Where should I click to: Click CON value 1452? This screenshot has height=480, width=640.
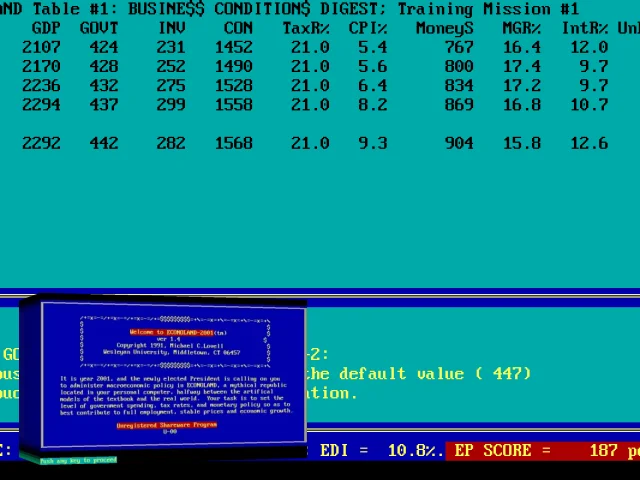click(x=234, y=47)
